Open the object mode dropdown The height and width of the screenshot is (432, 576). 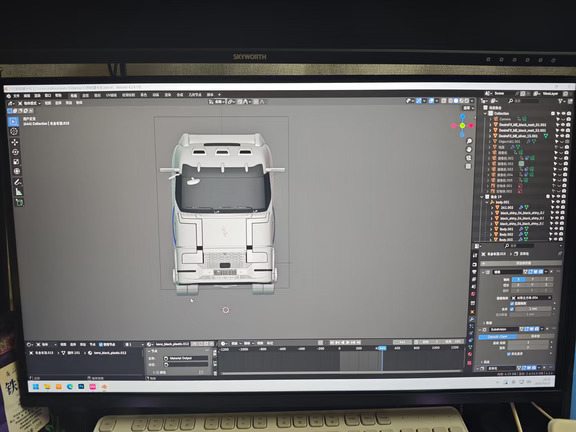click(30, 103)
